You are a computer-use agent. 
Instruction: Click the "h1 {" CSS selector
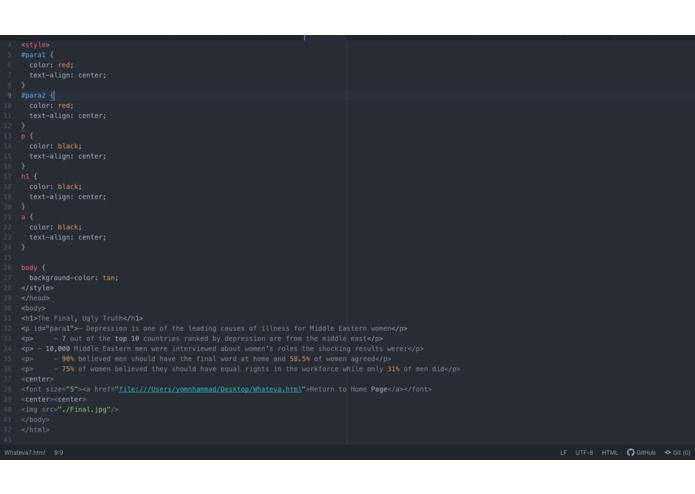point(29,176)
